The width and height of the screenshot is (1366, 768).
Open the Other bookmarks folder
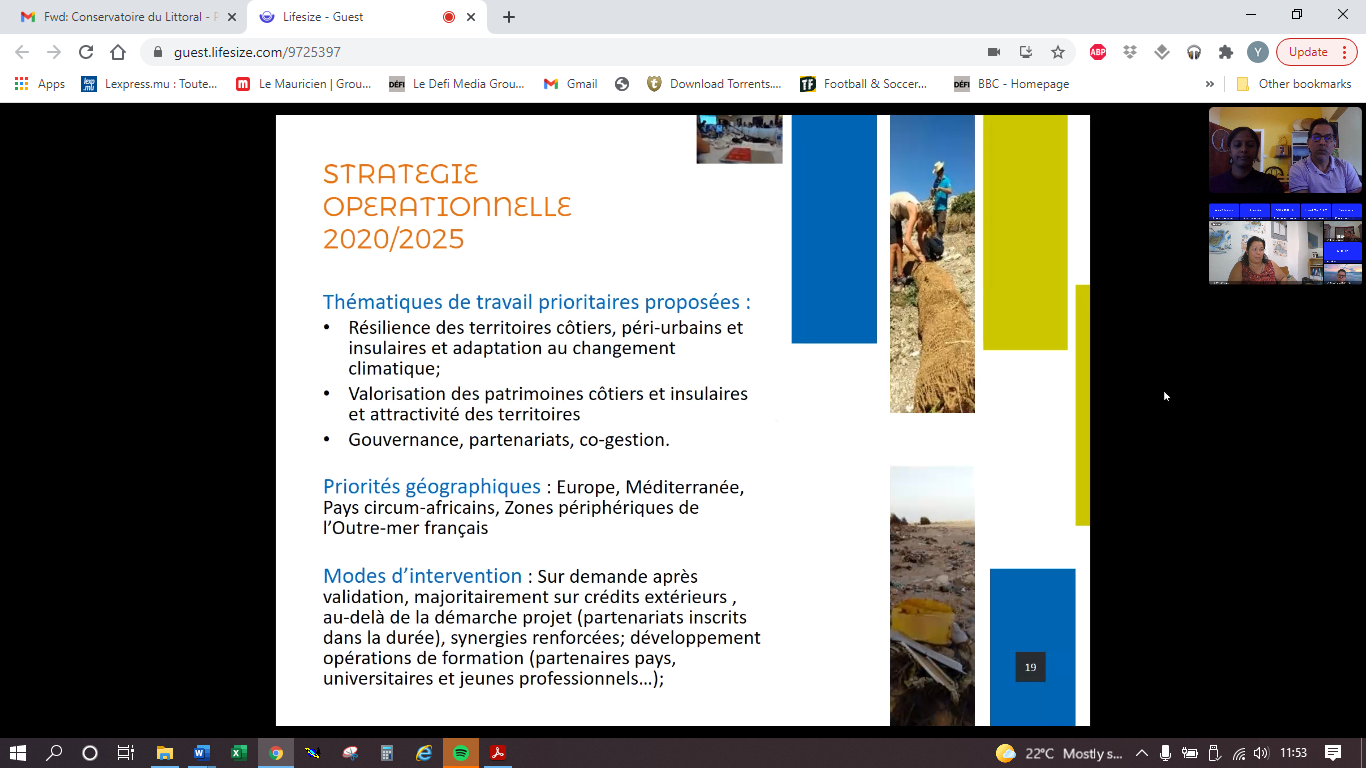pos(1294,84)
